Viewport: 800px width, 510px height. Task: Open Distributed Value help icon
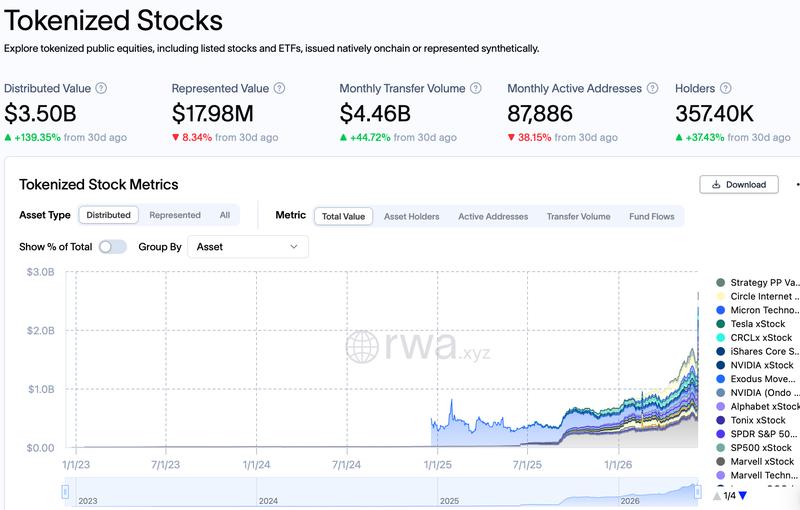(x=102, y=88)
